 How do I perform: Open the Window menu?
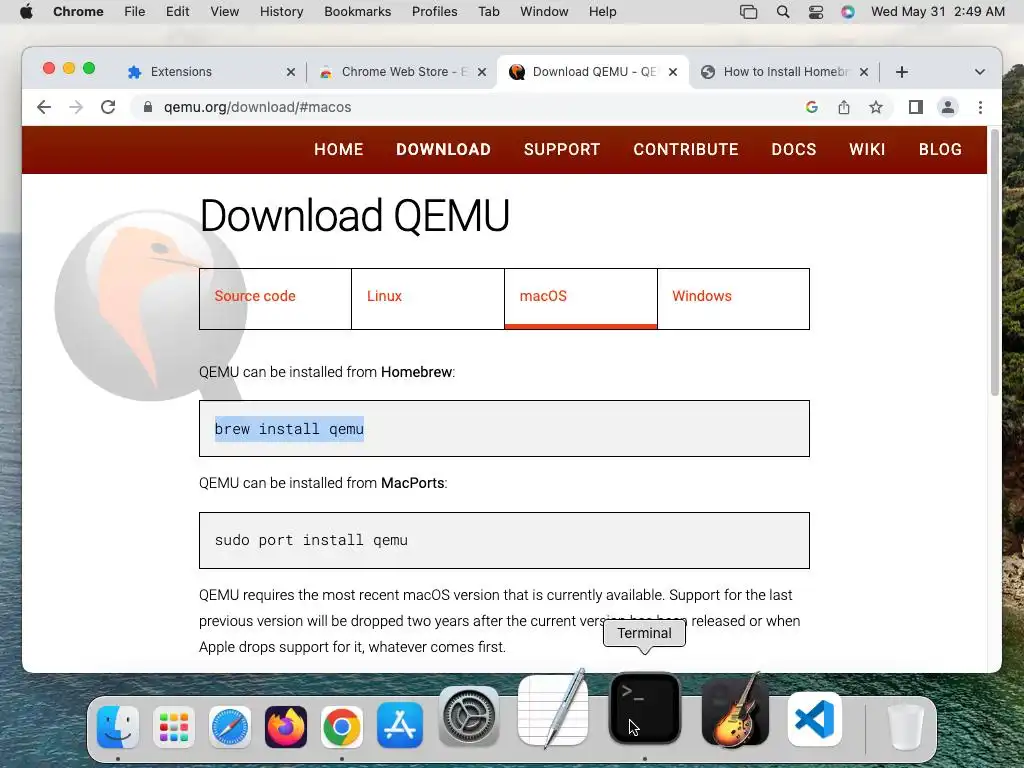pyautogui.click(x=544, y=12)
